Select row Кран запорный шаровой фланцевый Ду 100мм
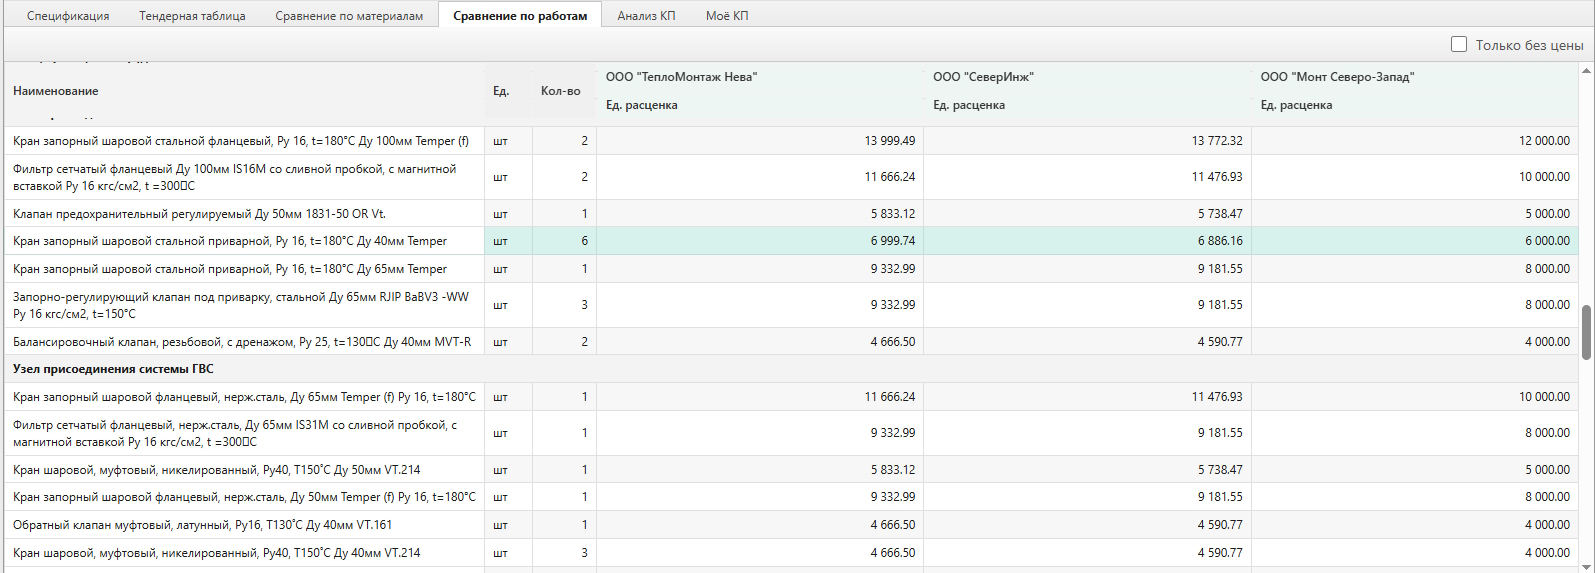This screenshot has width=1595, height=573. 791,141
